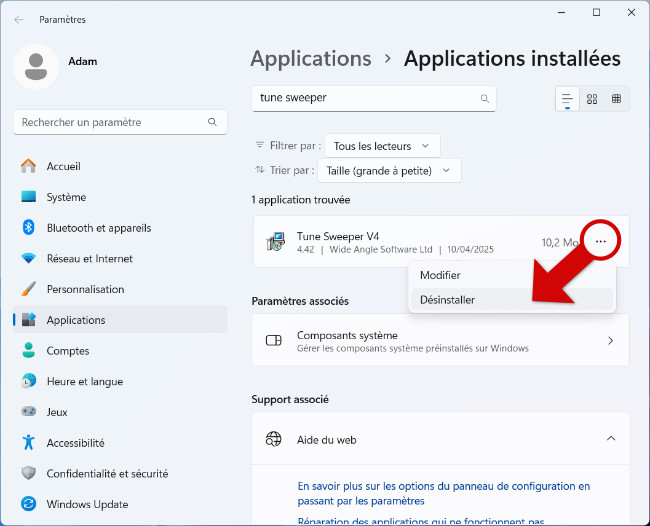Click in the tune sweeper search box

(374, 98)
